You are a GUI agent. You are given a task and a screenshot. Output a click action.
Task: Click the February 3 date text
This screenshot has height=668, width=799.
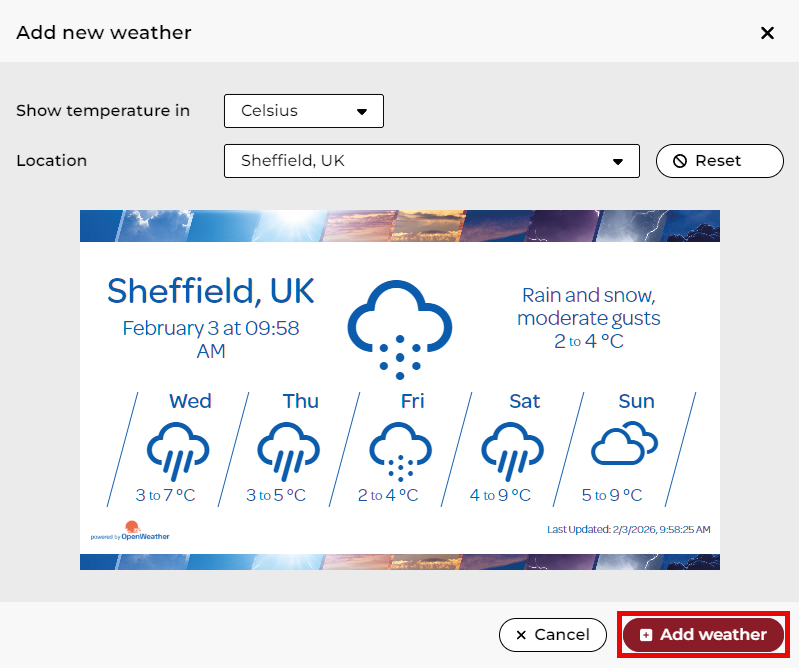tap(210, 338)
